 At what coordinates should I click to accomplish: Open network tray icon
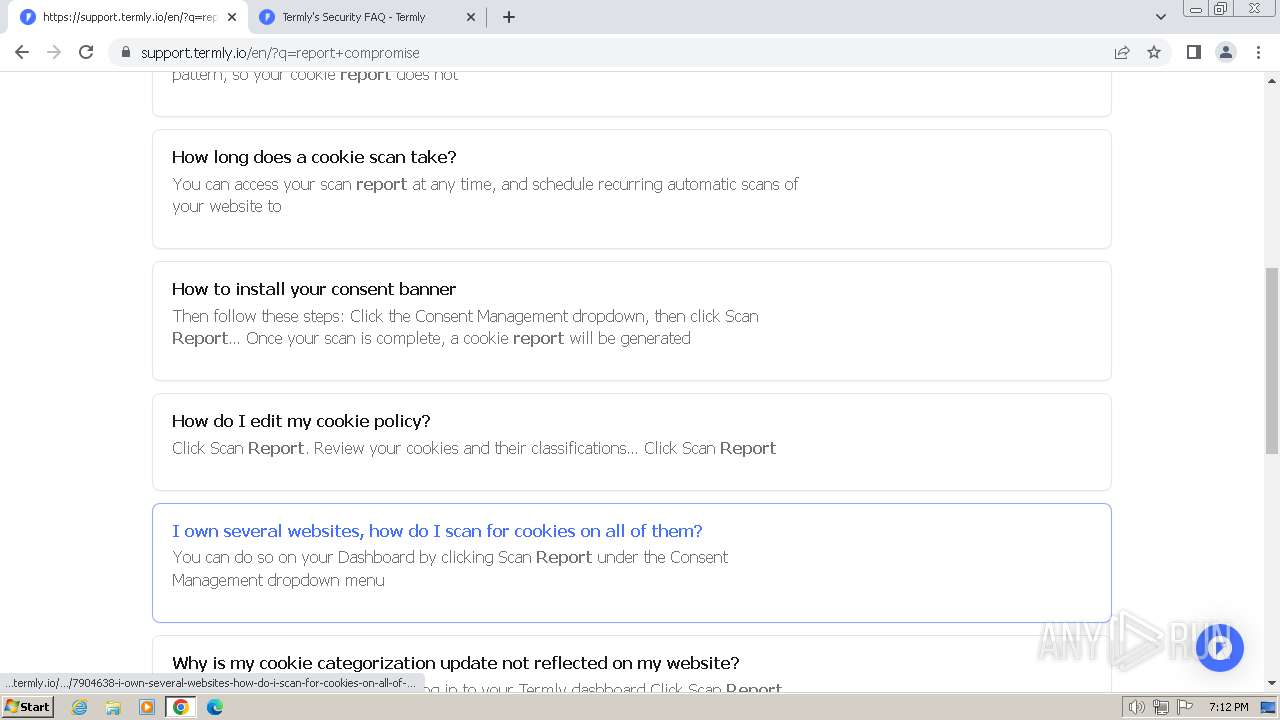[x=1160, y=707]
